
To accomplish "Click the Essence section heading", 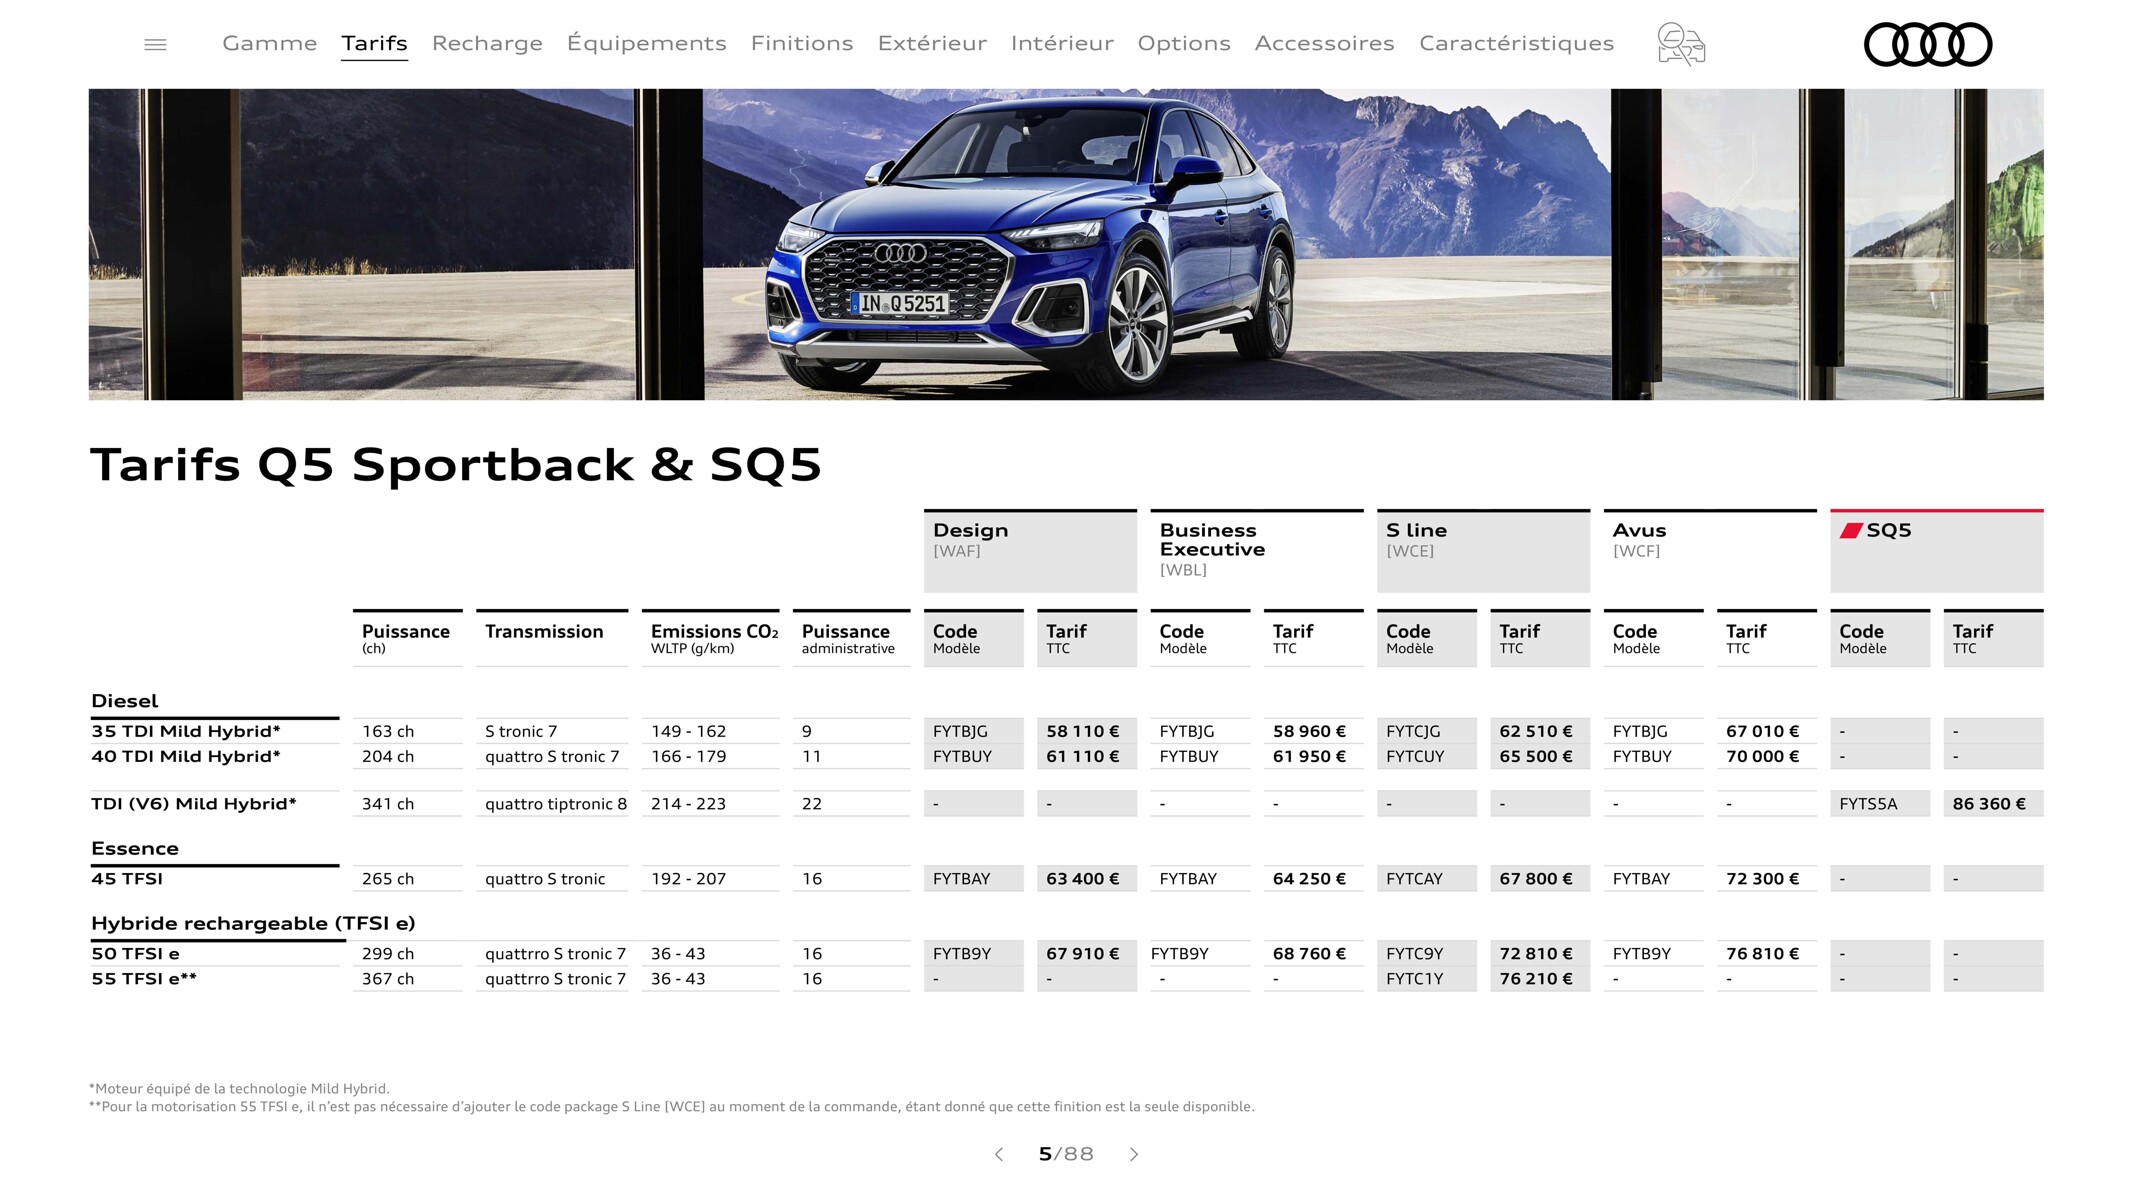I will point(135,848).
